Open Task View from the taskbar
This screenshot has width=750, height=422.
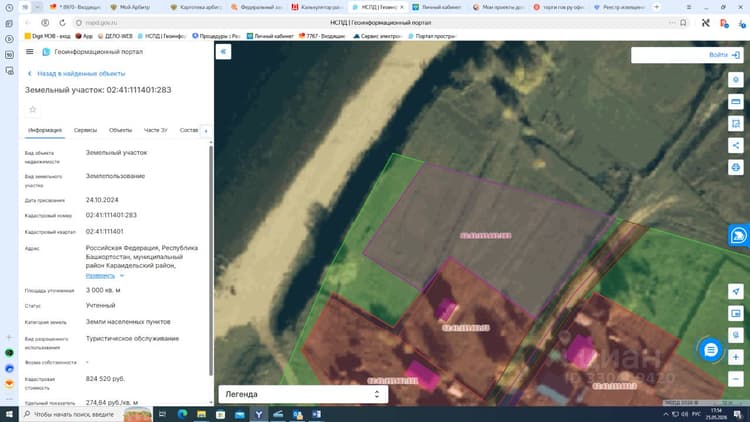tap(163, 414)
